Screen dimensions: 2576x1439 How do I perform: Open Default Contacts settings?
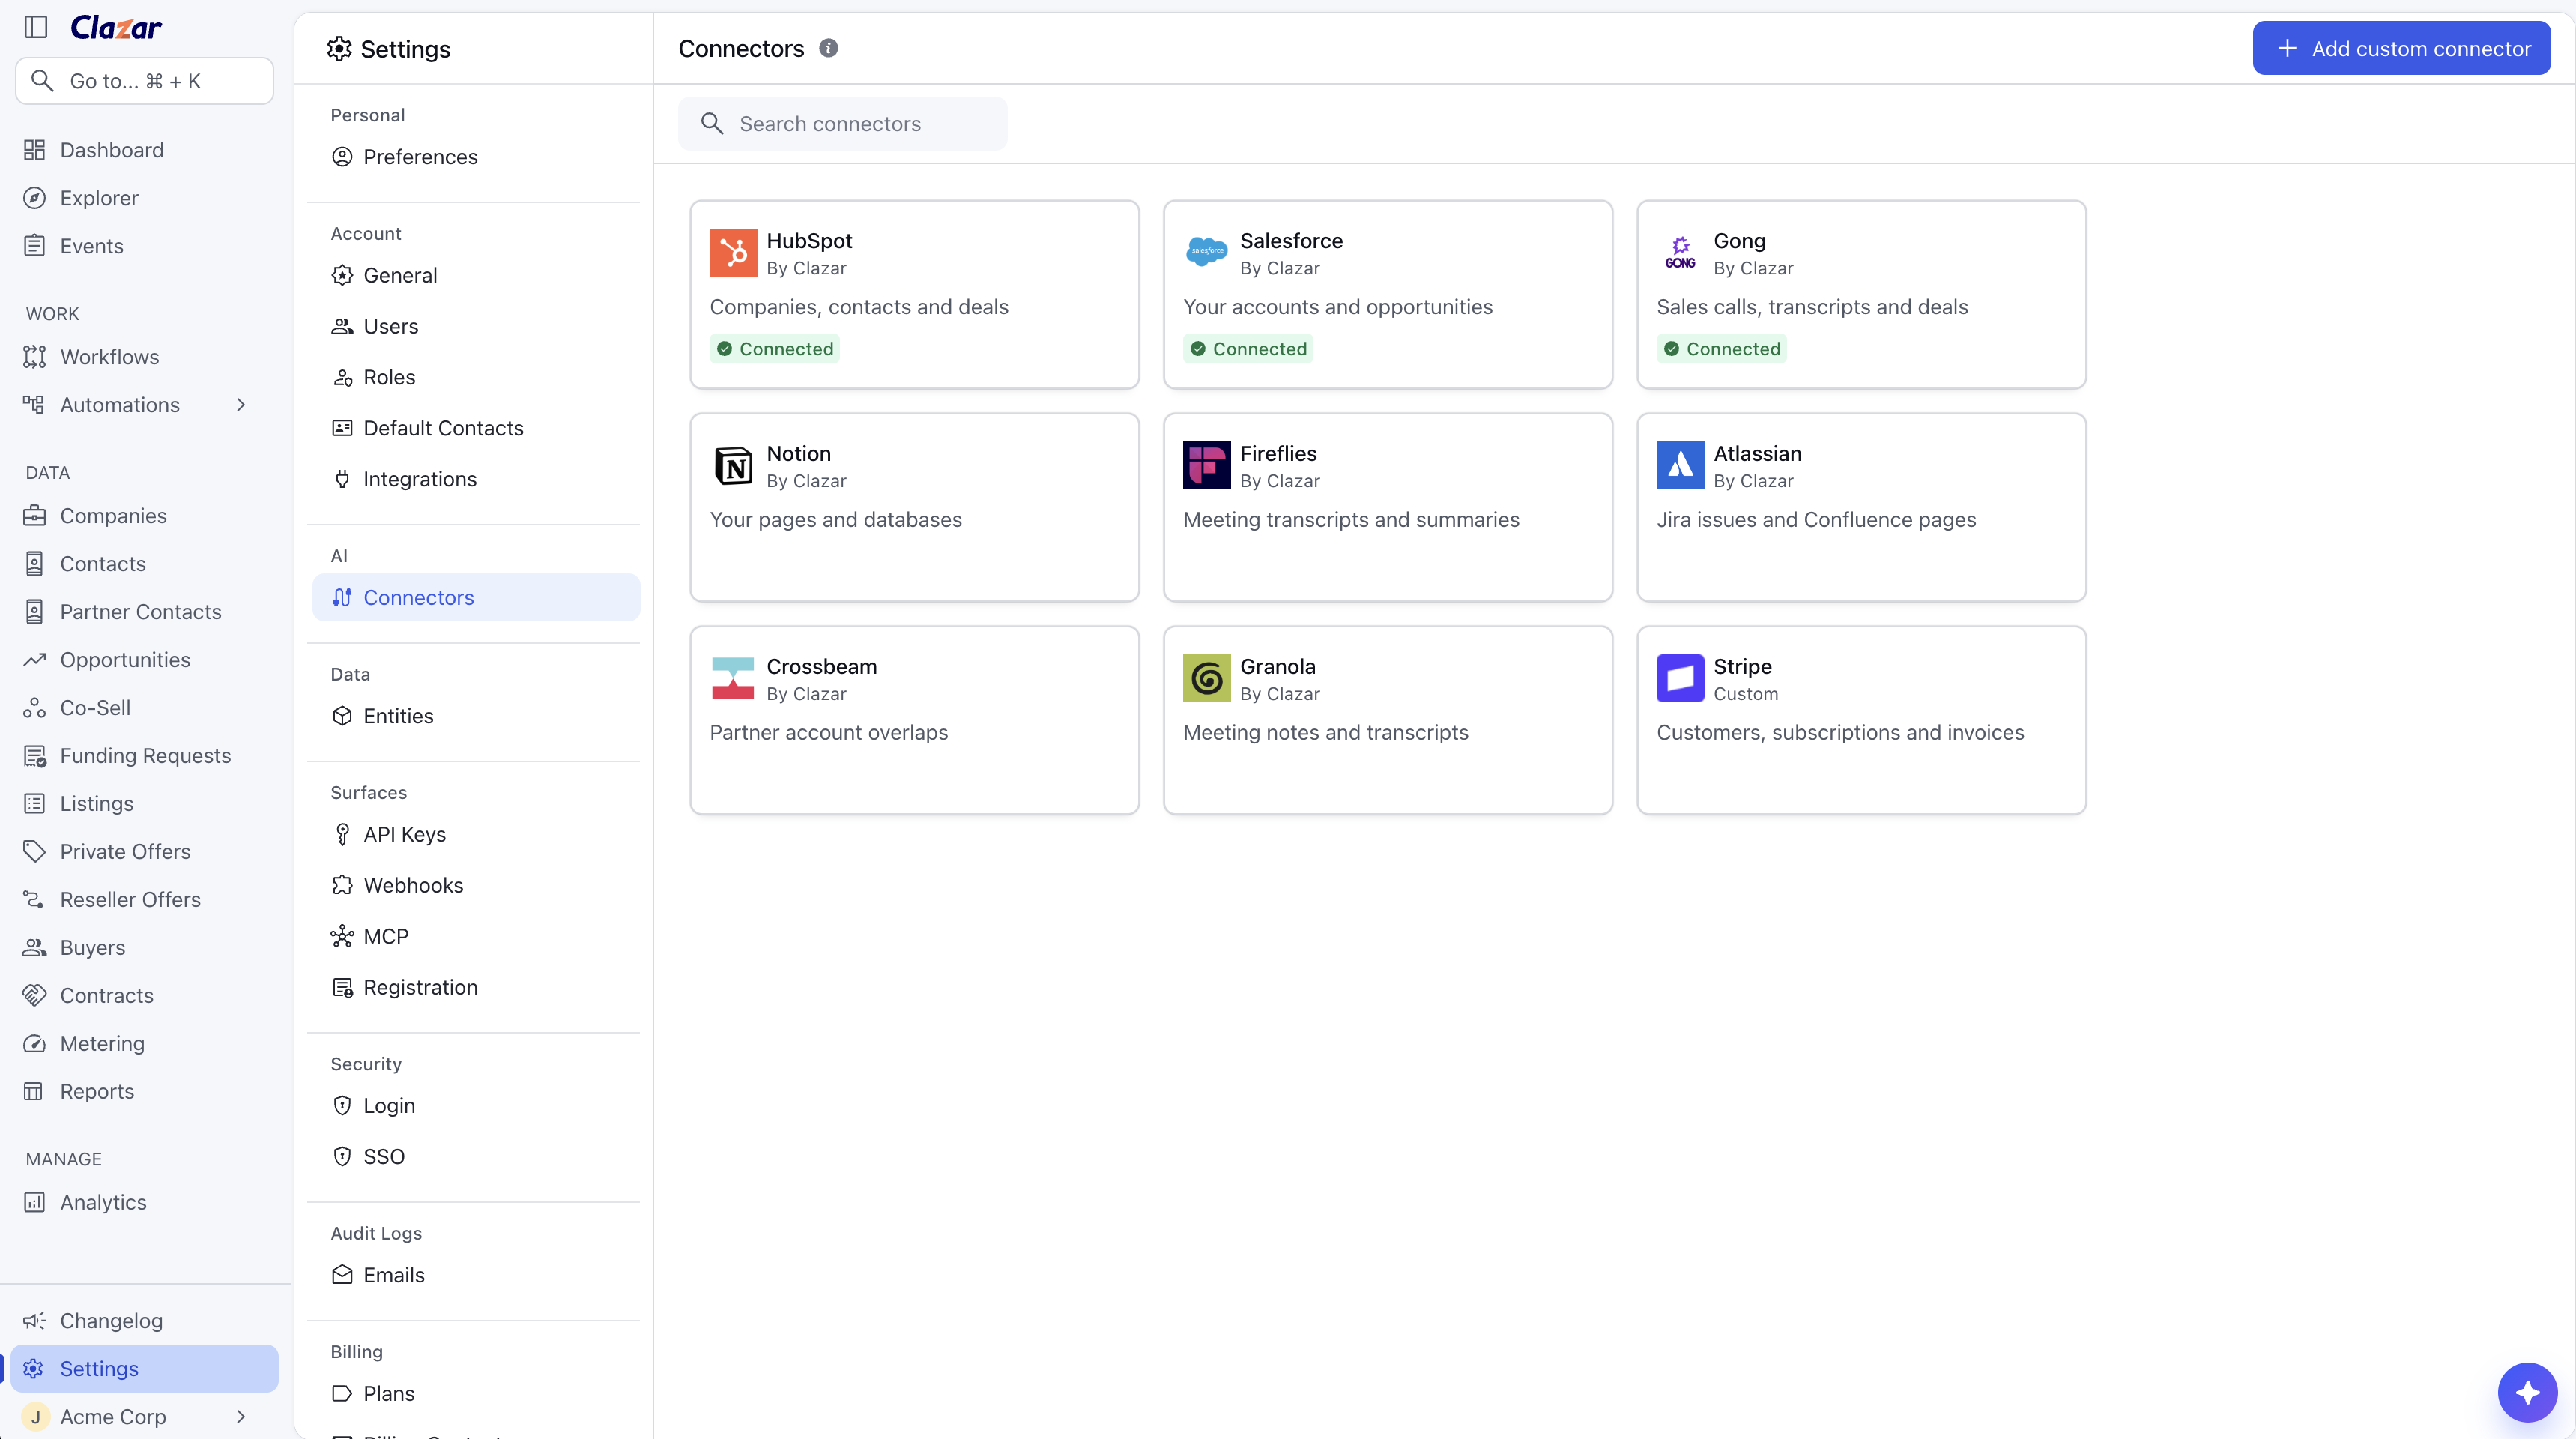pos(476,428)
